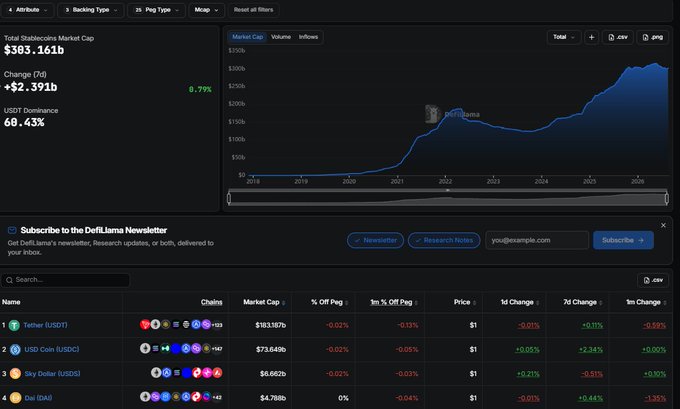
Task: Click $4.788b market cap value
Action: 273,398
